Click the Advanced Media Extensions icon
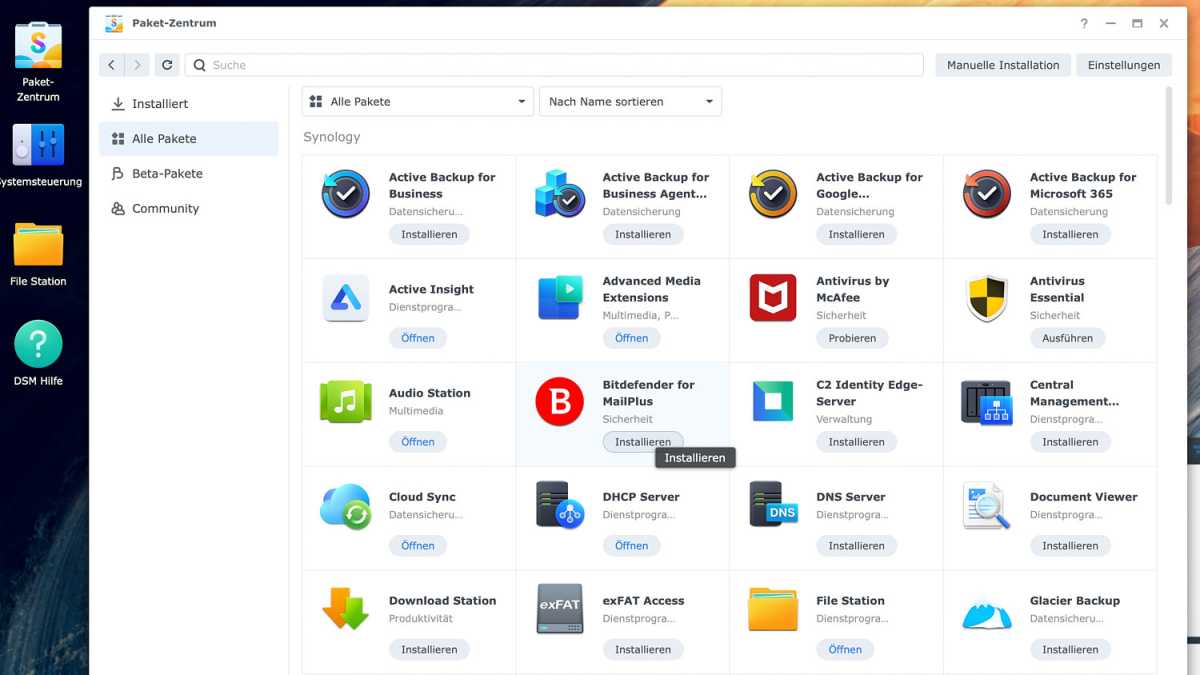The height and width of the screenshot is (675, 1200). click(560, 298)
